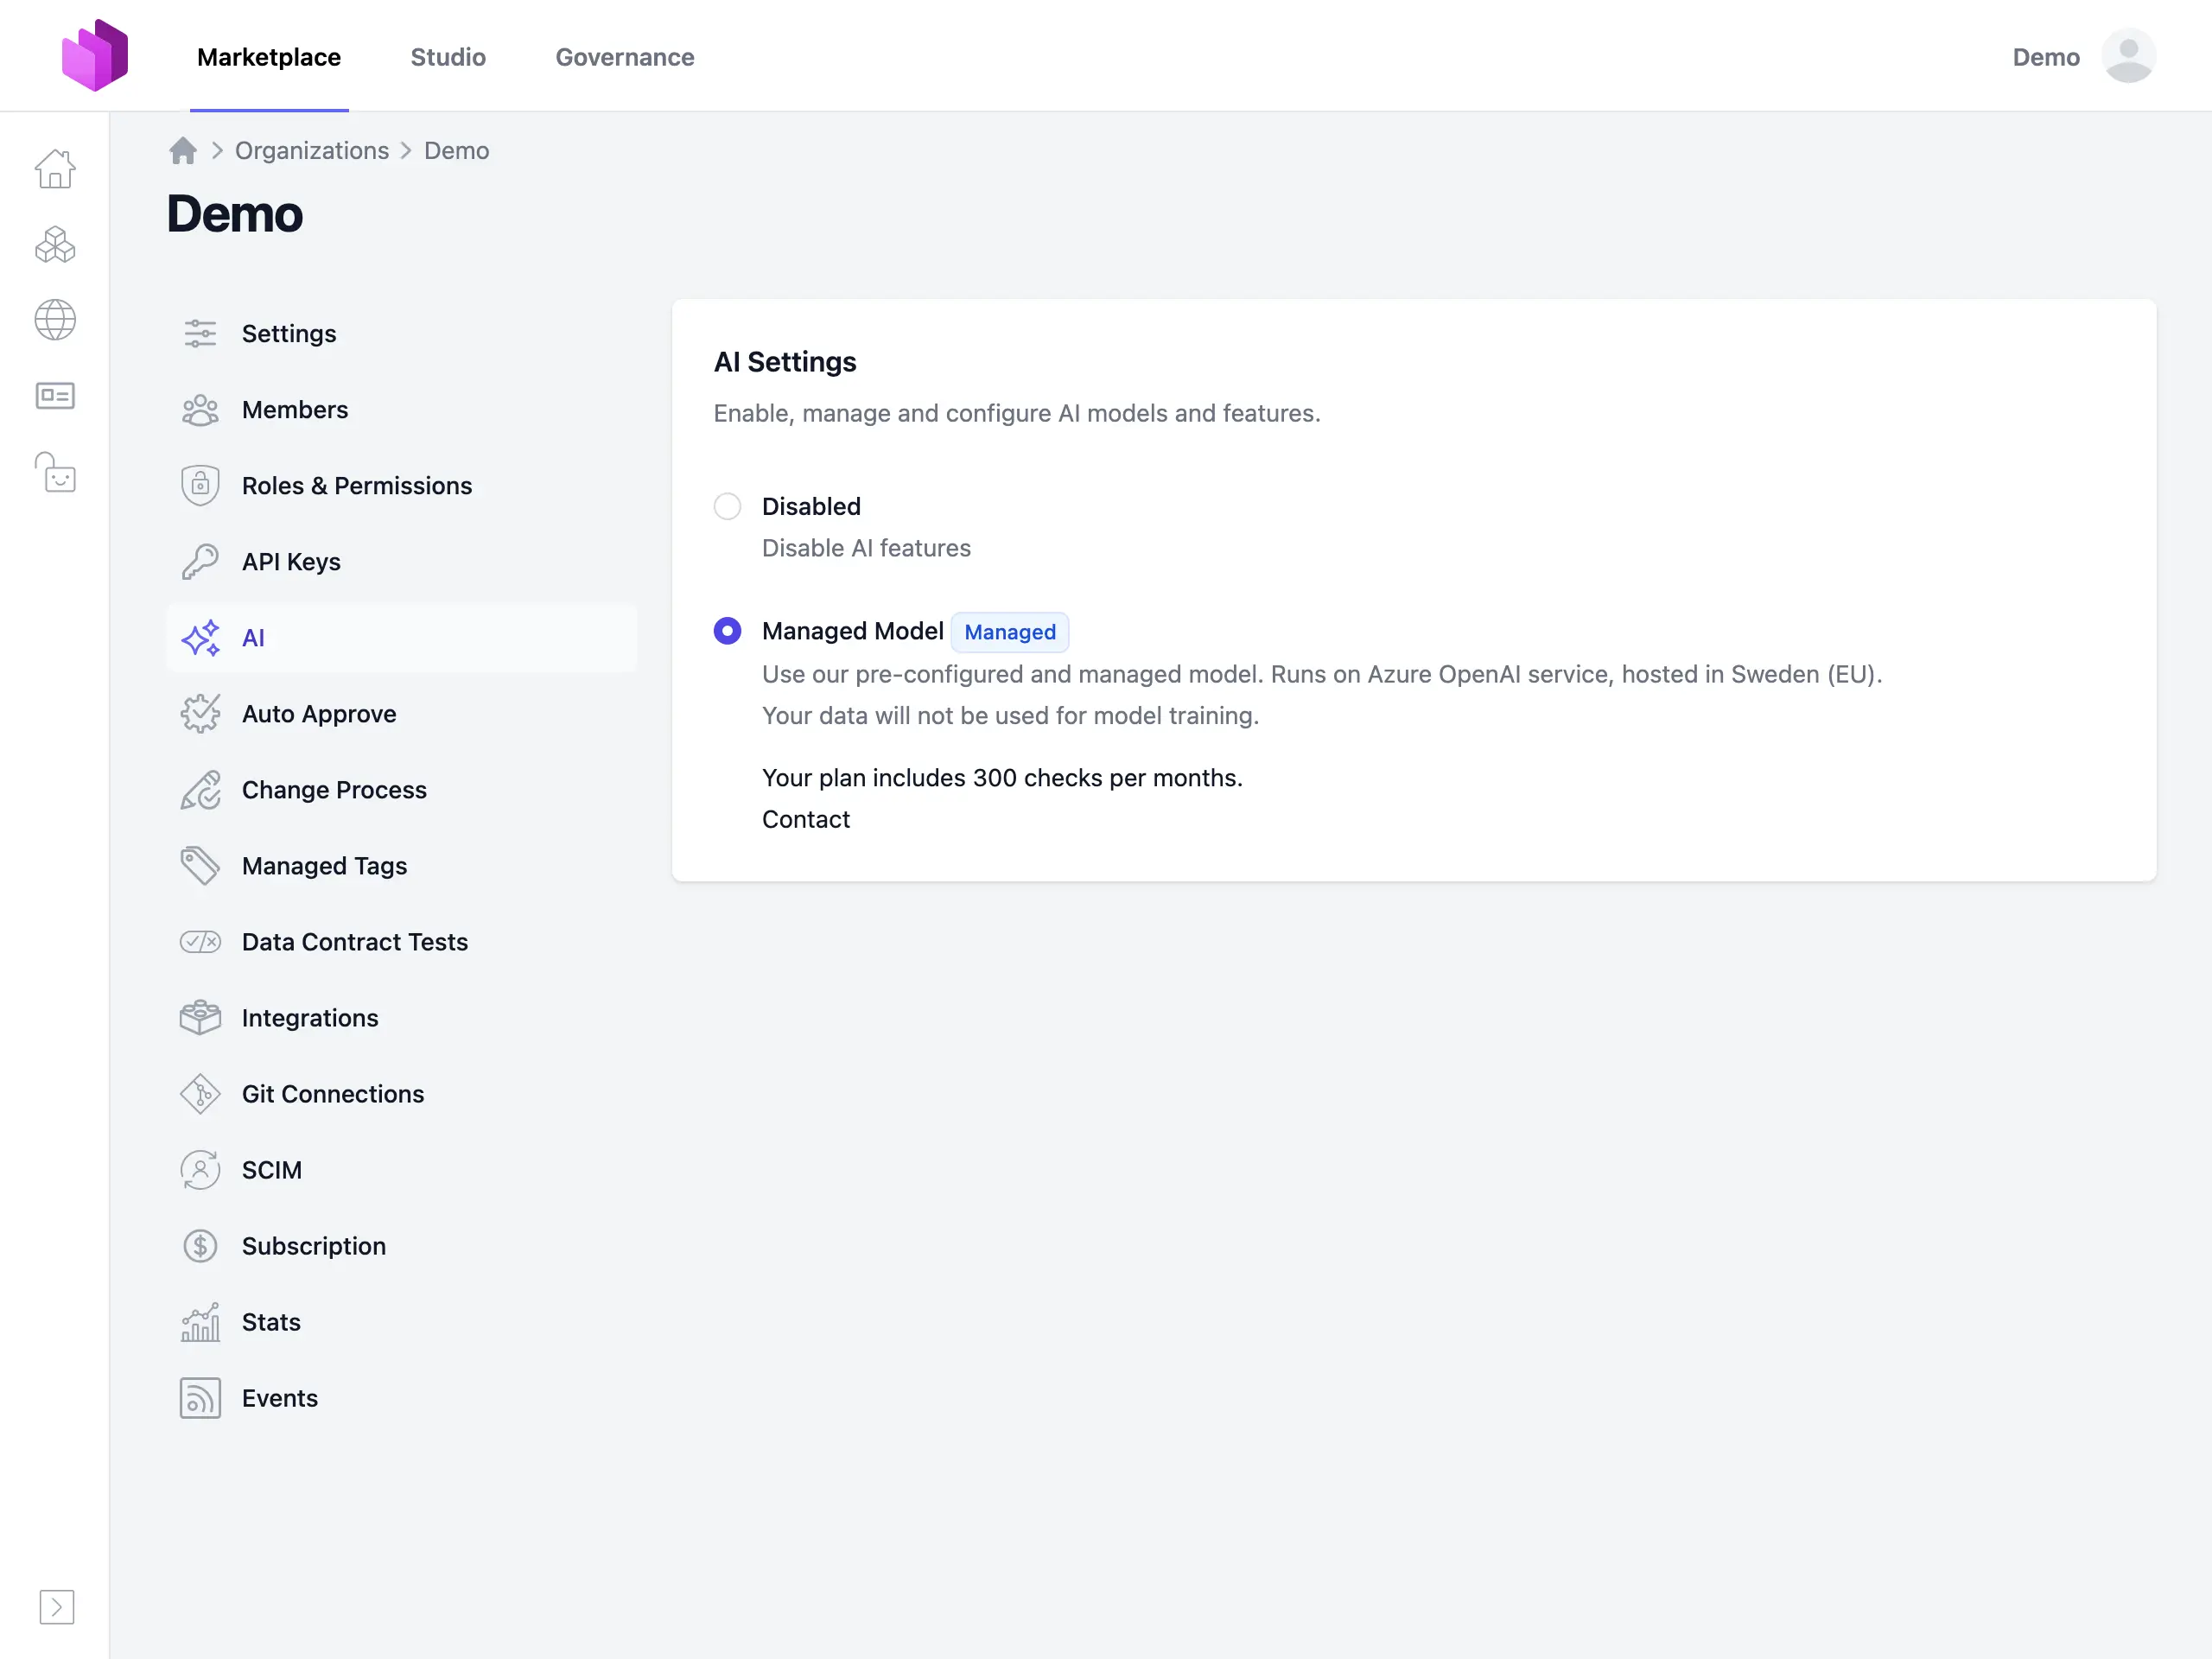Select the Disabled radio option
Screen dimensions: 2212x1659
[x=727, y=506]
